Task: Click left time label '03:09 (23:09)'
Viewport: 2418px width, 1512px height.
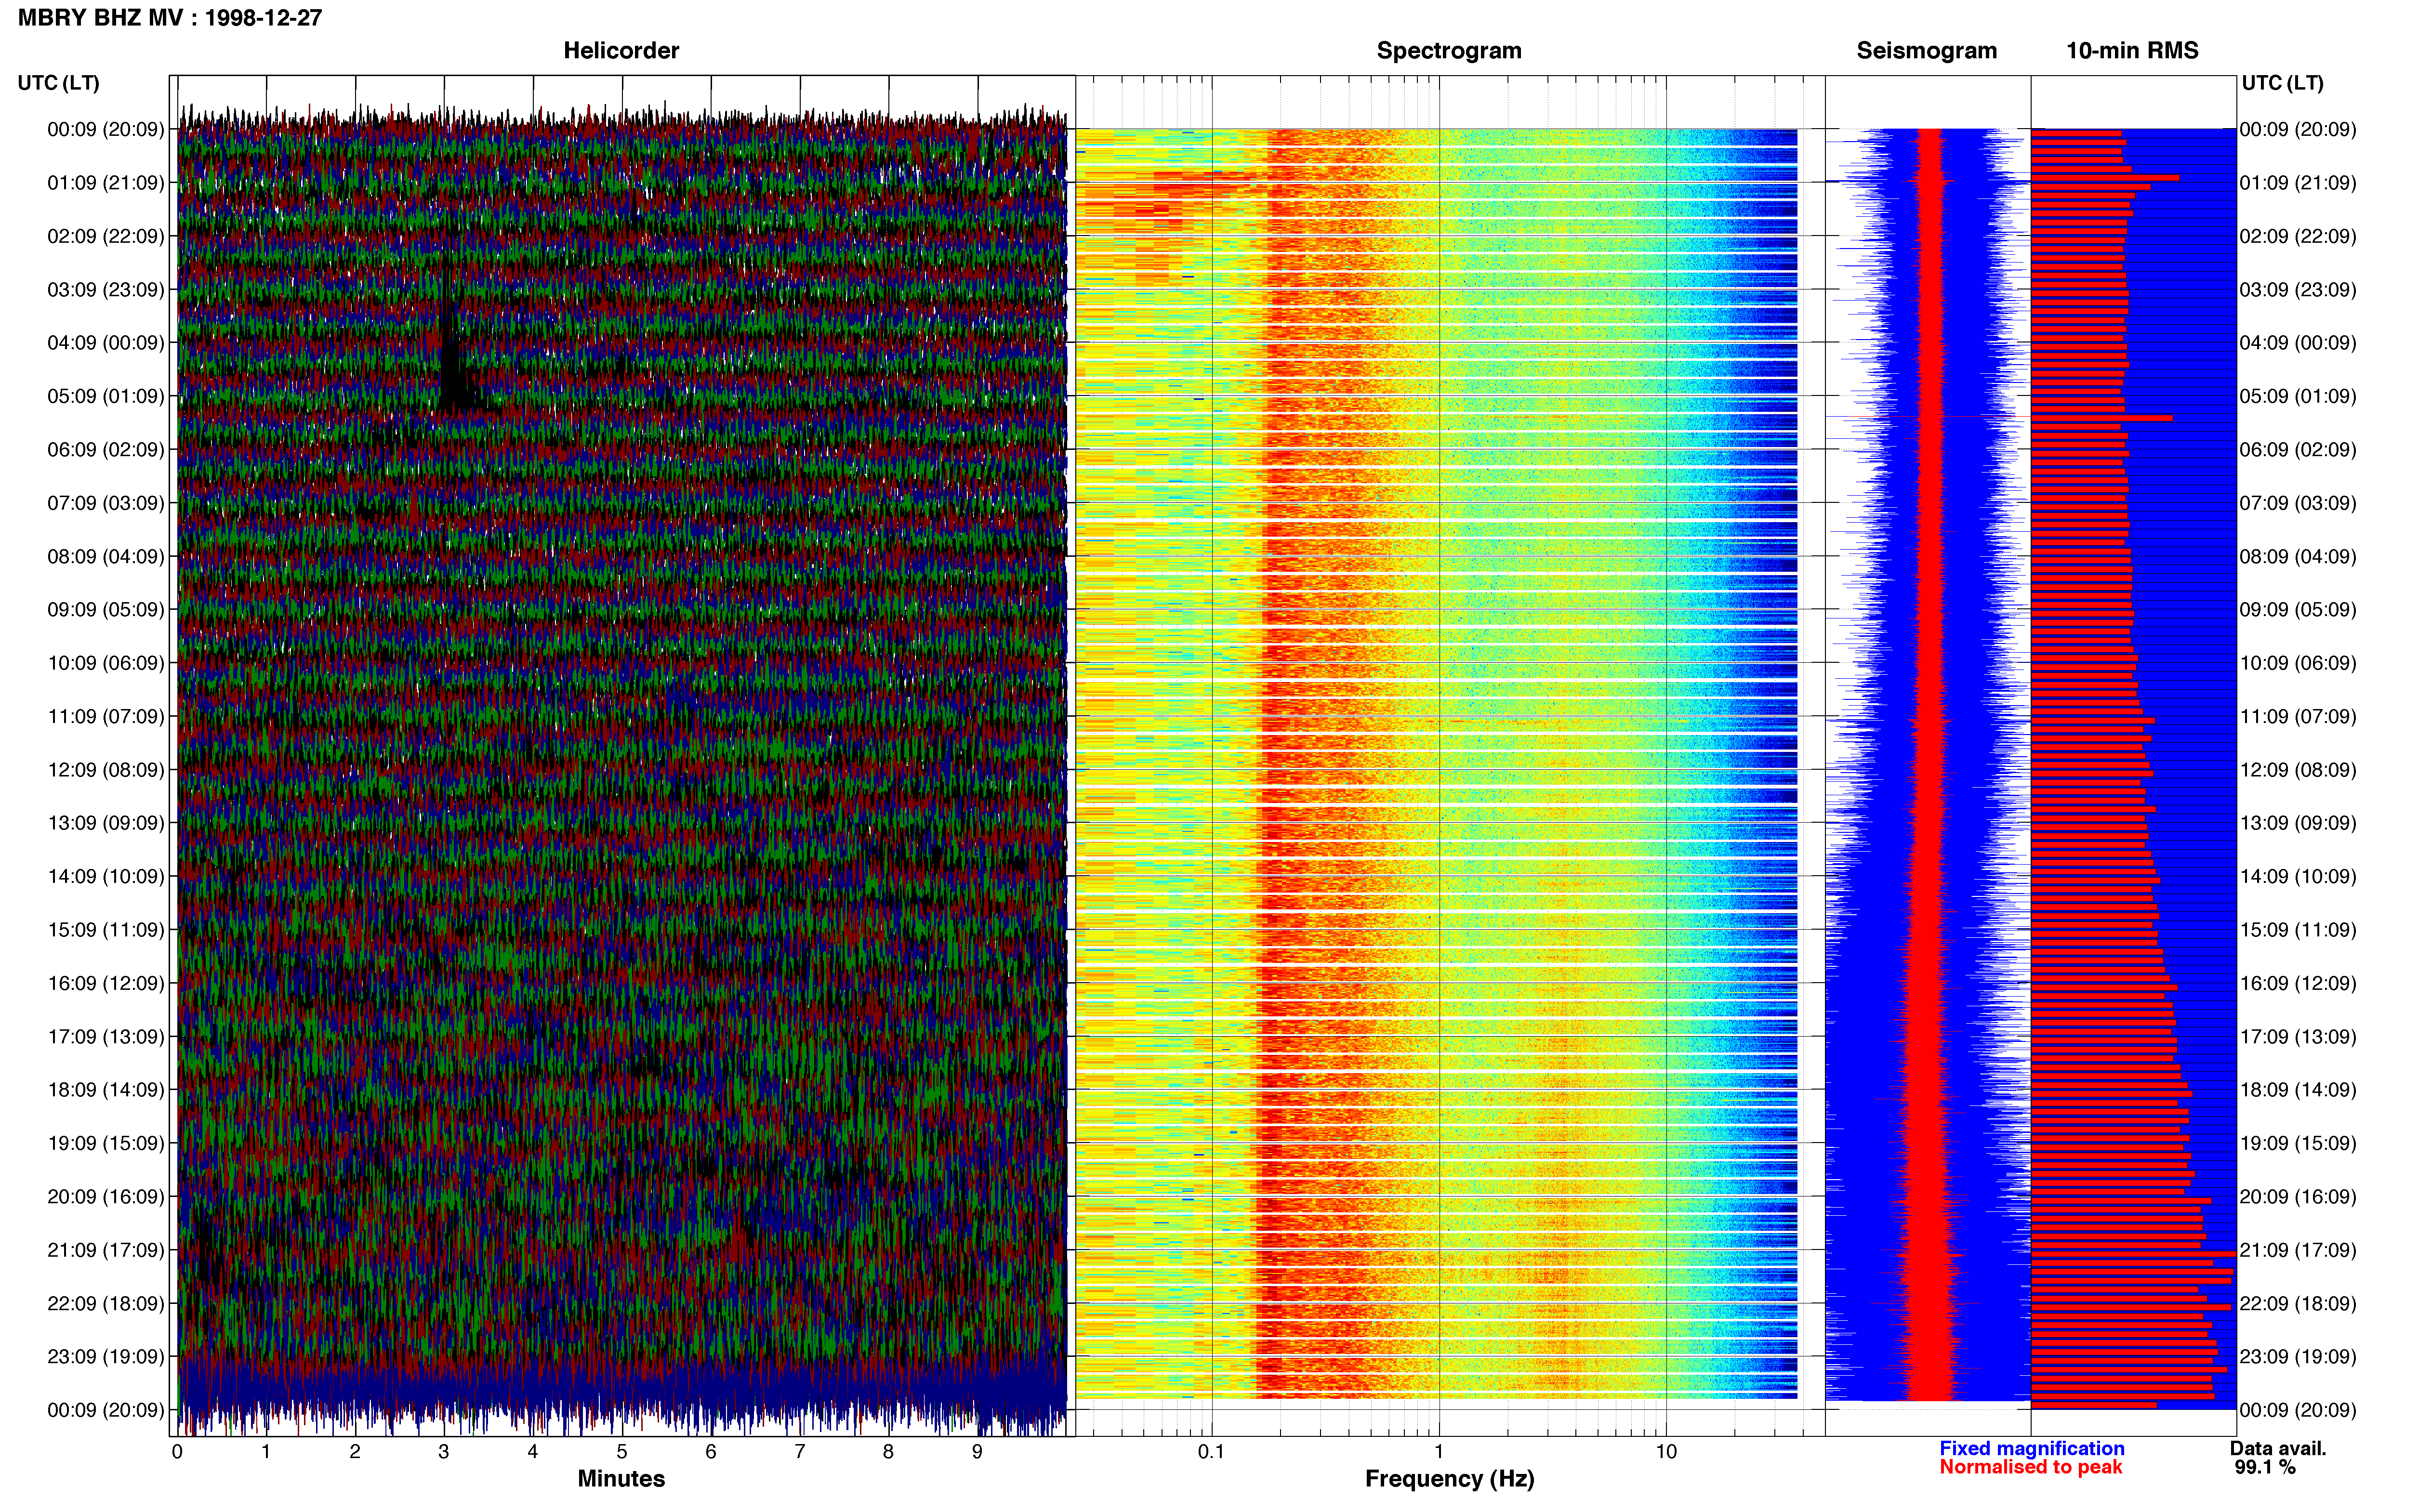Action: point(105,290)
